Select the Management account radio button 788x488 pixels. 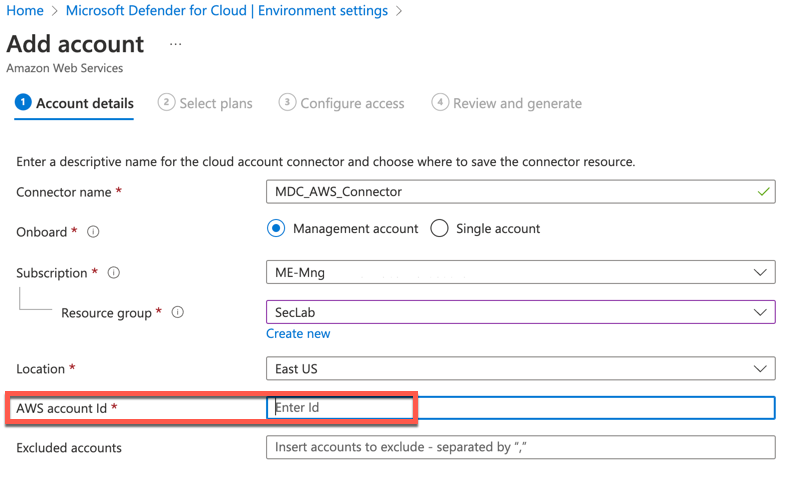[276, 228]
